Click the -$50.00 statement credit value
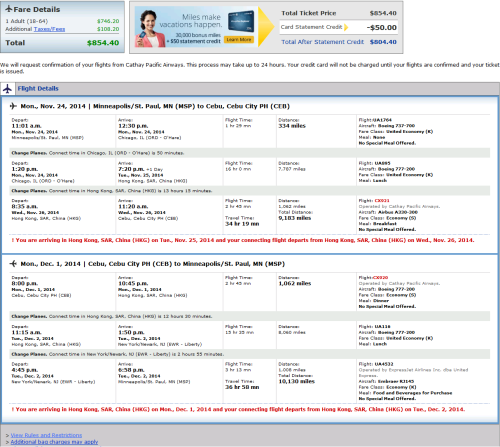The width and height of the screenshot is (500, 447). click(381, 27)
